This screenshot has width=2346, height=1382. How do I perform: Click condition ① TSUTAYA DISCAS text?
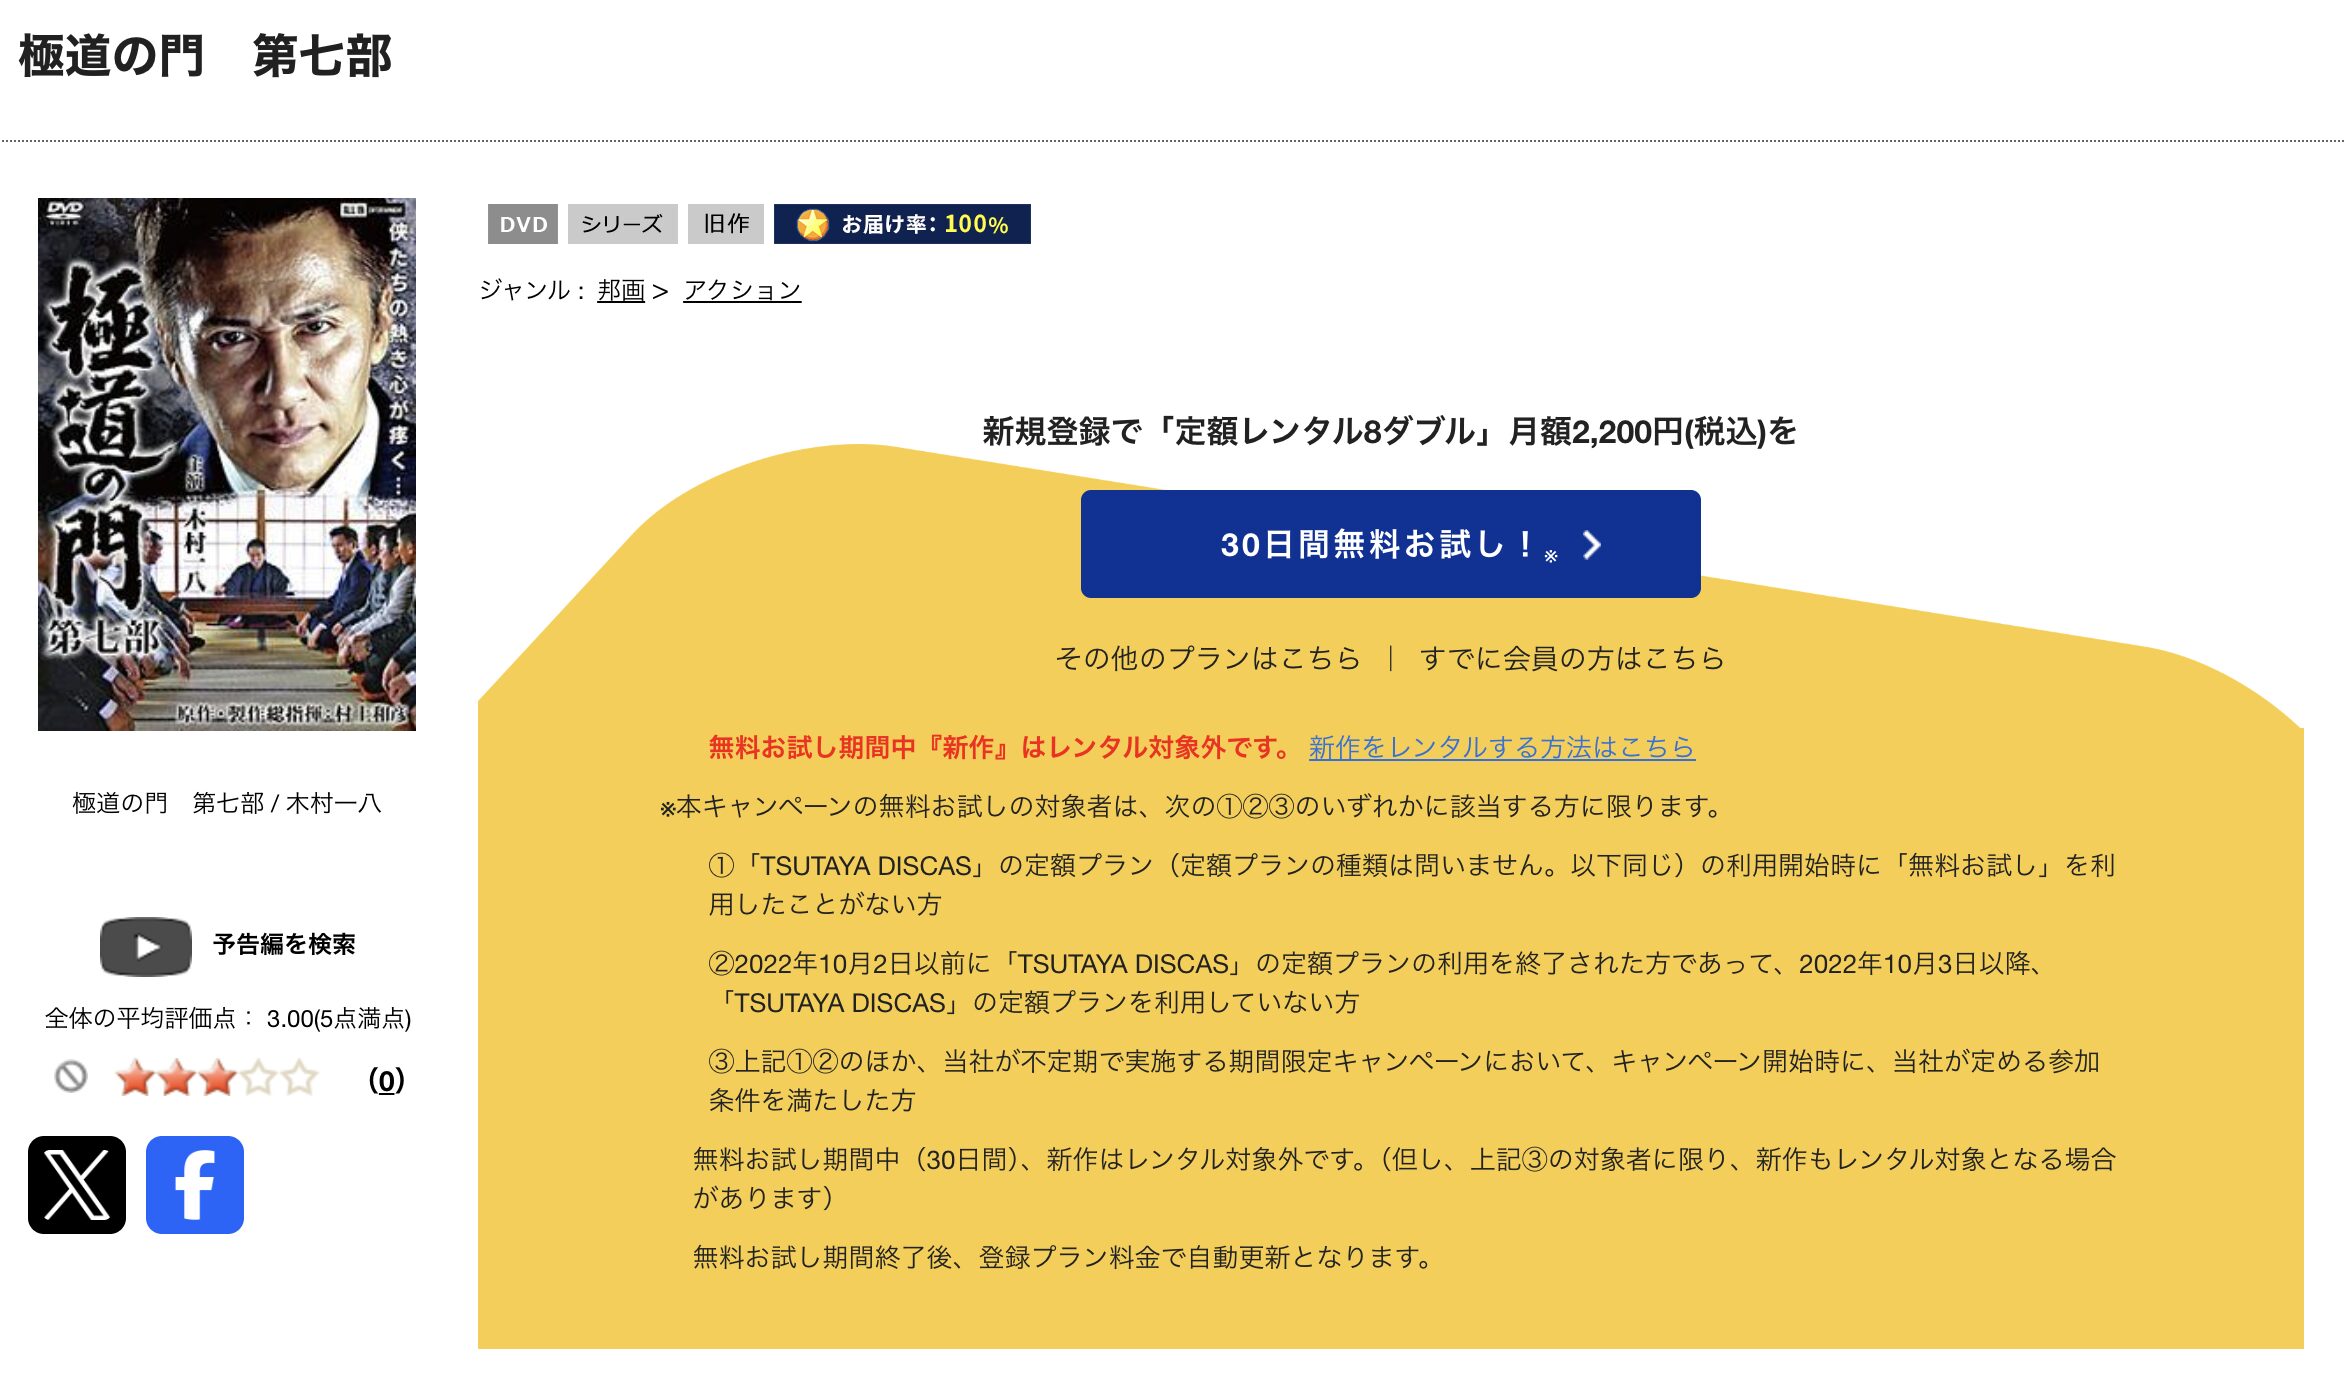click(x=1412, y=884)
